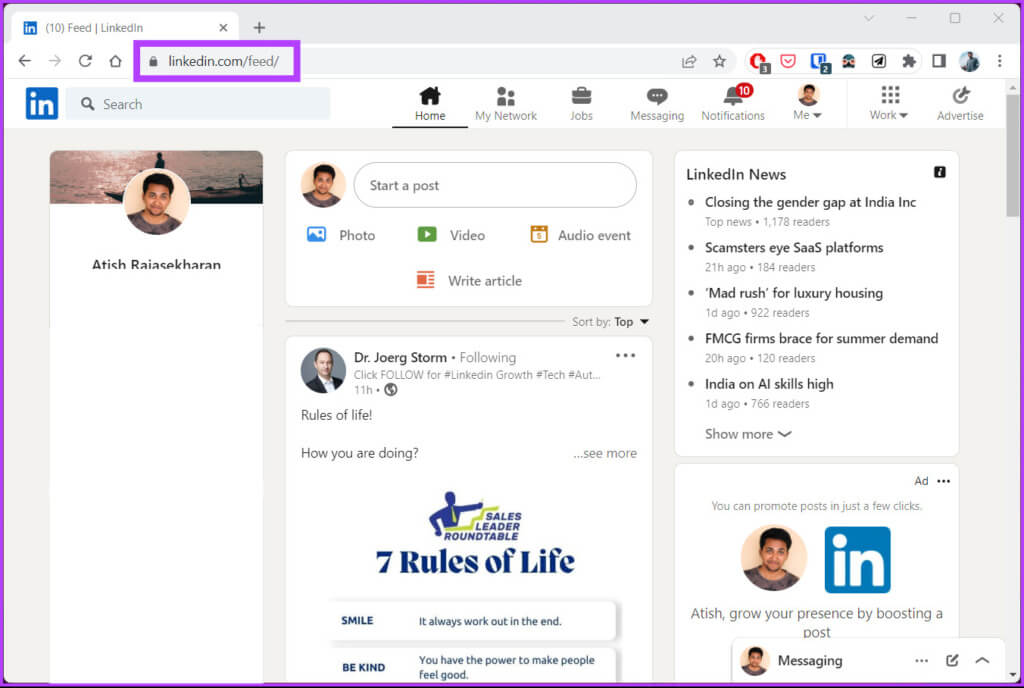
Task: Open the Notifications bell icon
Action: pos(733,96)
